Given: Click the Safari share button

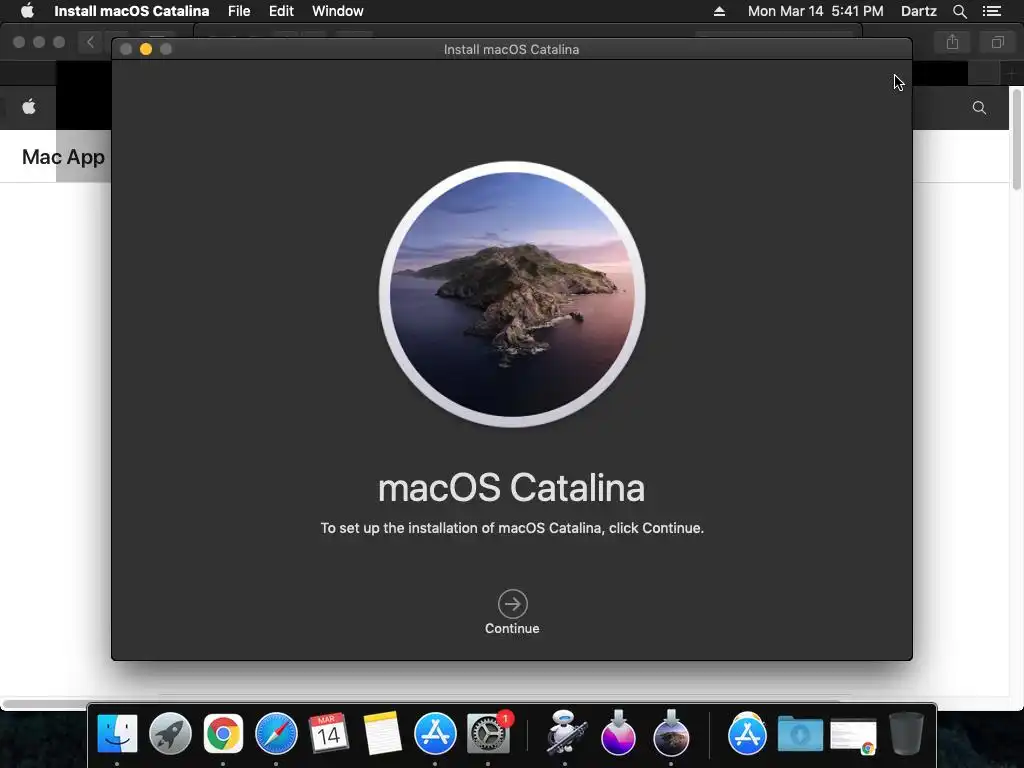Looking at the screenshot, I should point(952,42).
